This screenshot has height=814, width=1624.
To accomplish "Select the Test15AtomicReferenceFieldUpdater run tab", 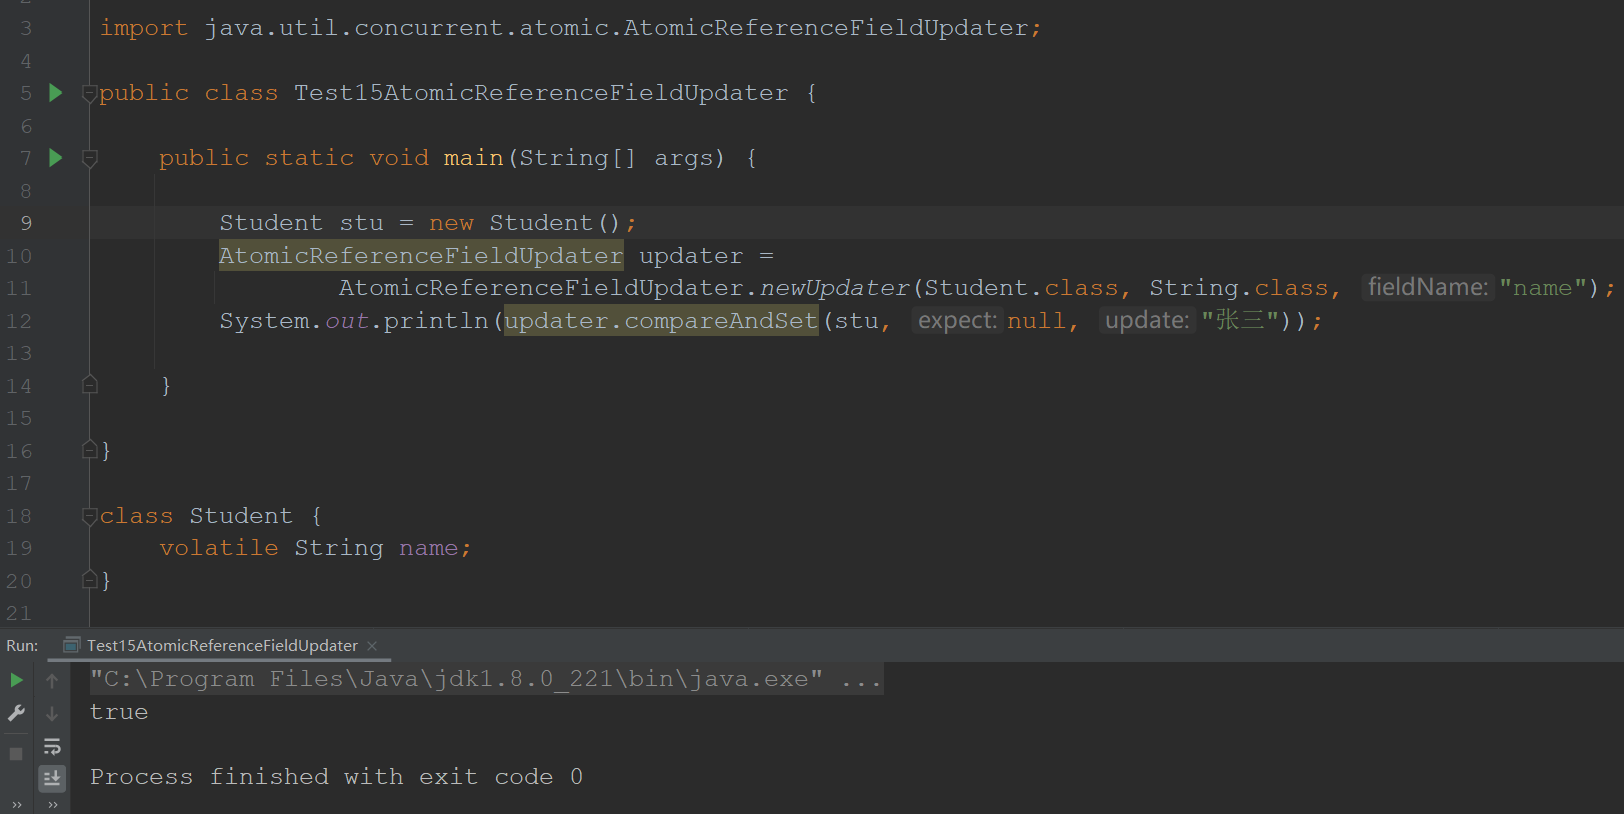I will 221,646.
